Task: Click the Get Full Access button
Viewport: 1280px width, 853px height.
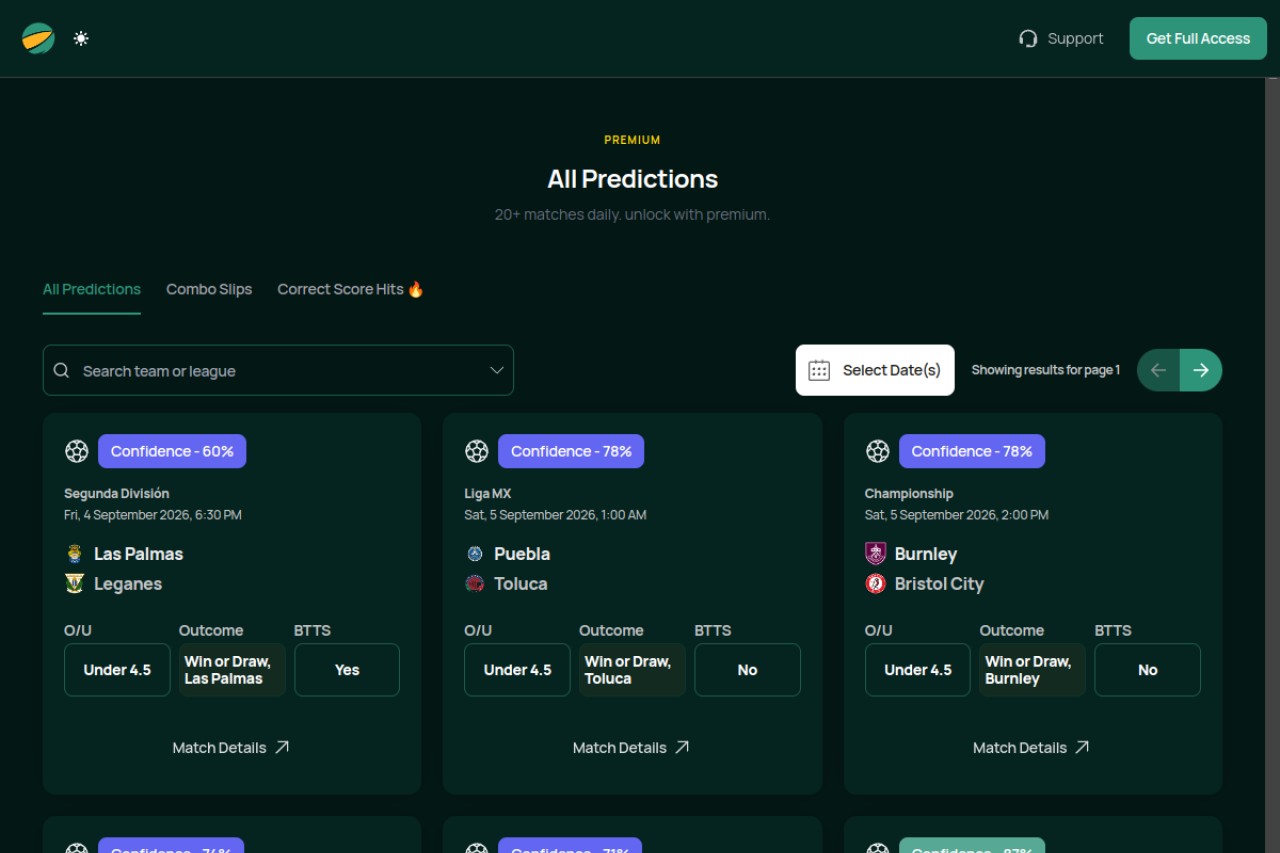Action: coord(1198,38)
